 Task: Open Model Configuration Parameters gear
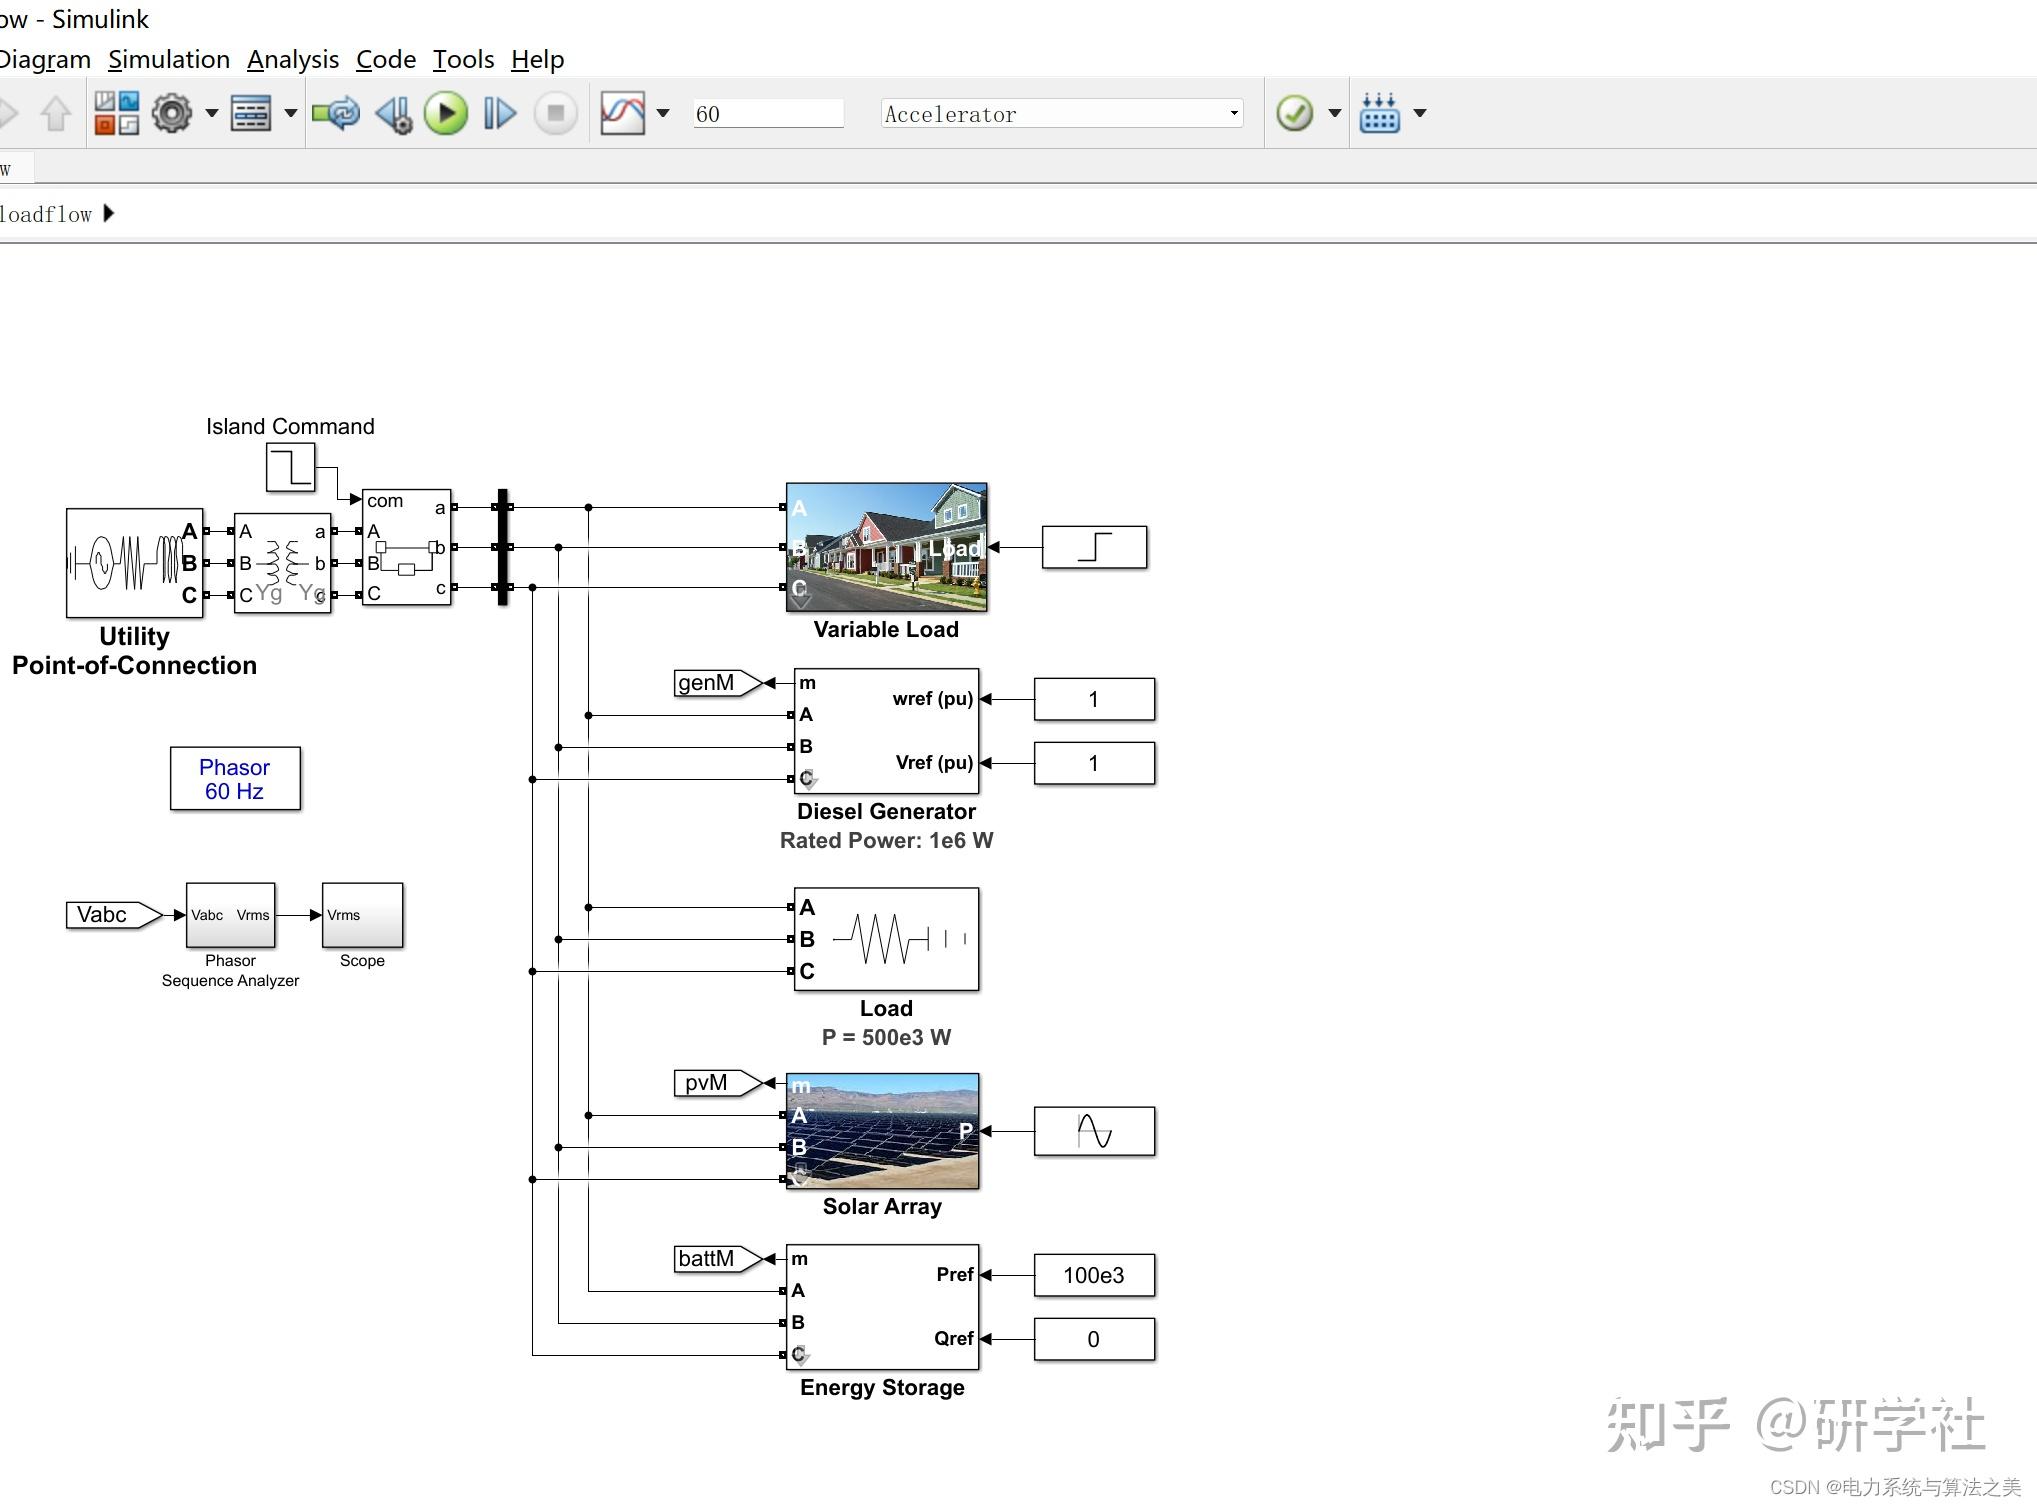[172, 113]
